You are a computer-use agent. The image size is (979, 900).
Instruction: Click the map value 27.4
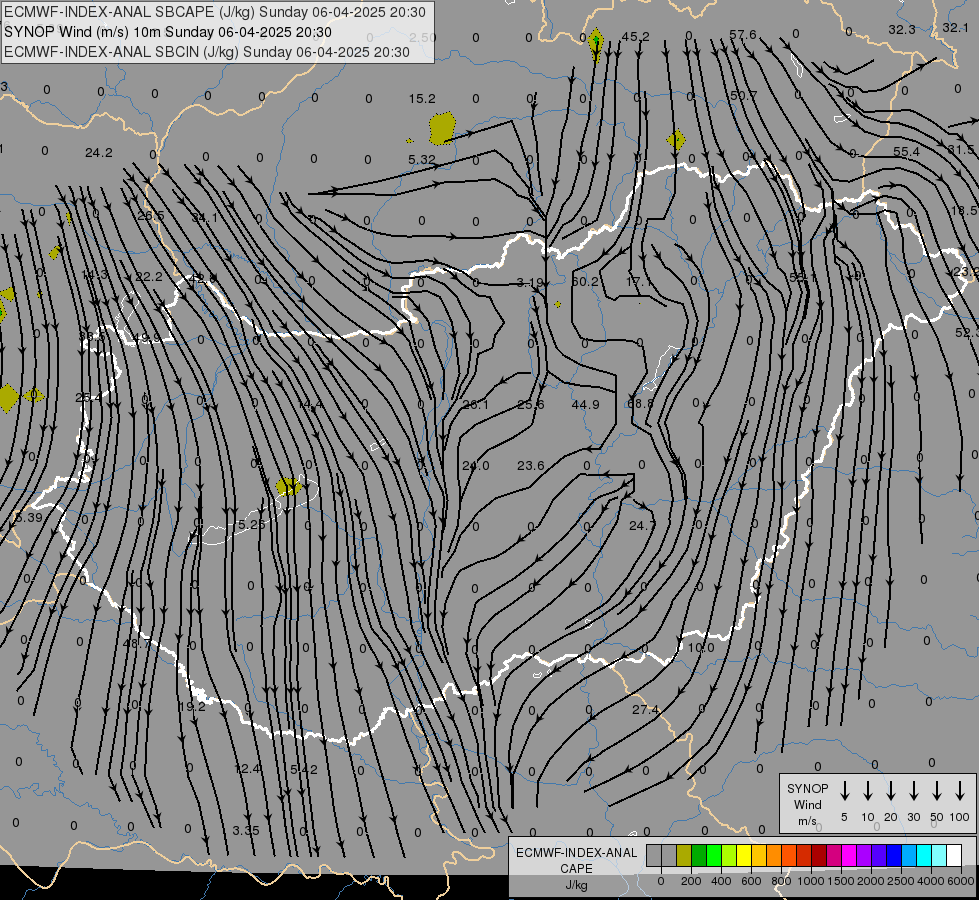click(x=645, y=710)
